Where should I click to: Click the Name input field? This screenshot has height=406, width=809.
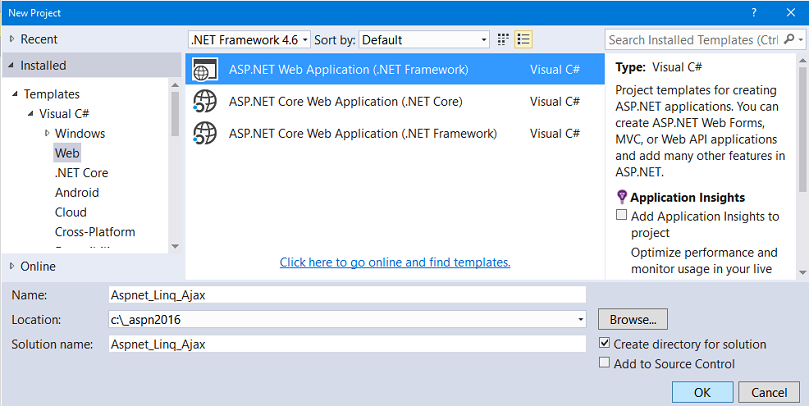(x=347, y=295)
